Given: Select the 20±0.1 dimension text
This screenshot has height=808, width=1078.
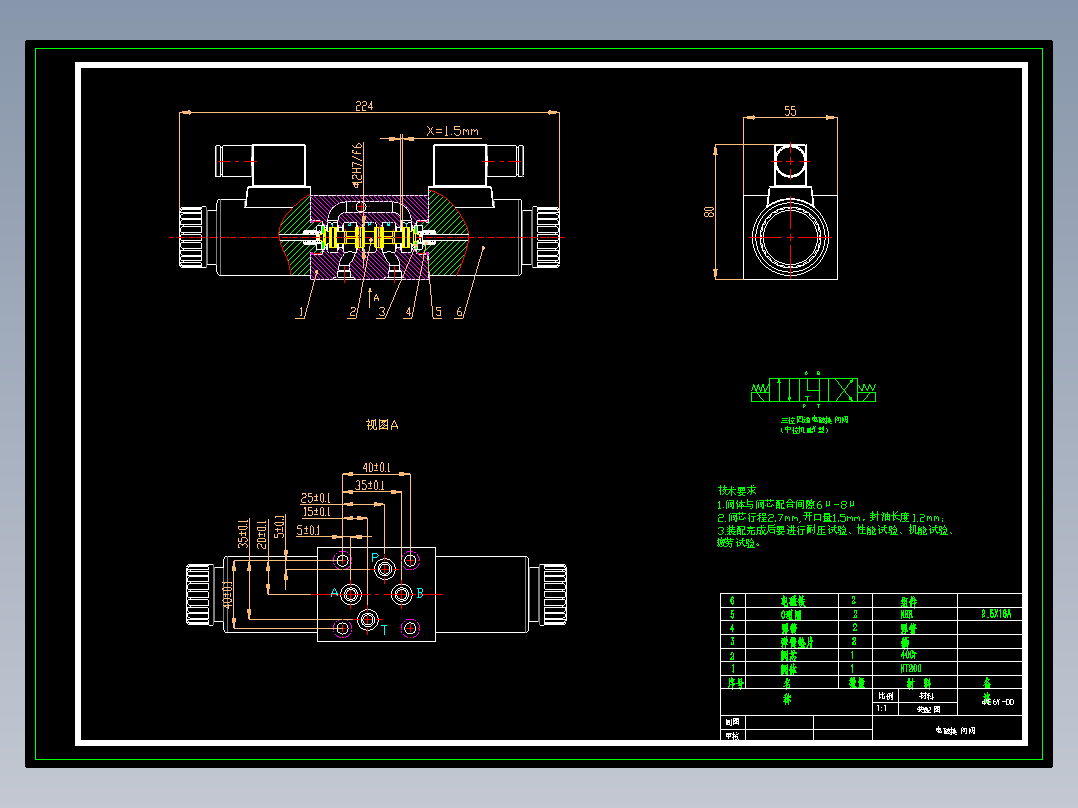Looking at the screenshot, I should pyautogui.click(x=262, y=534).
